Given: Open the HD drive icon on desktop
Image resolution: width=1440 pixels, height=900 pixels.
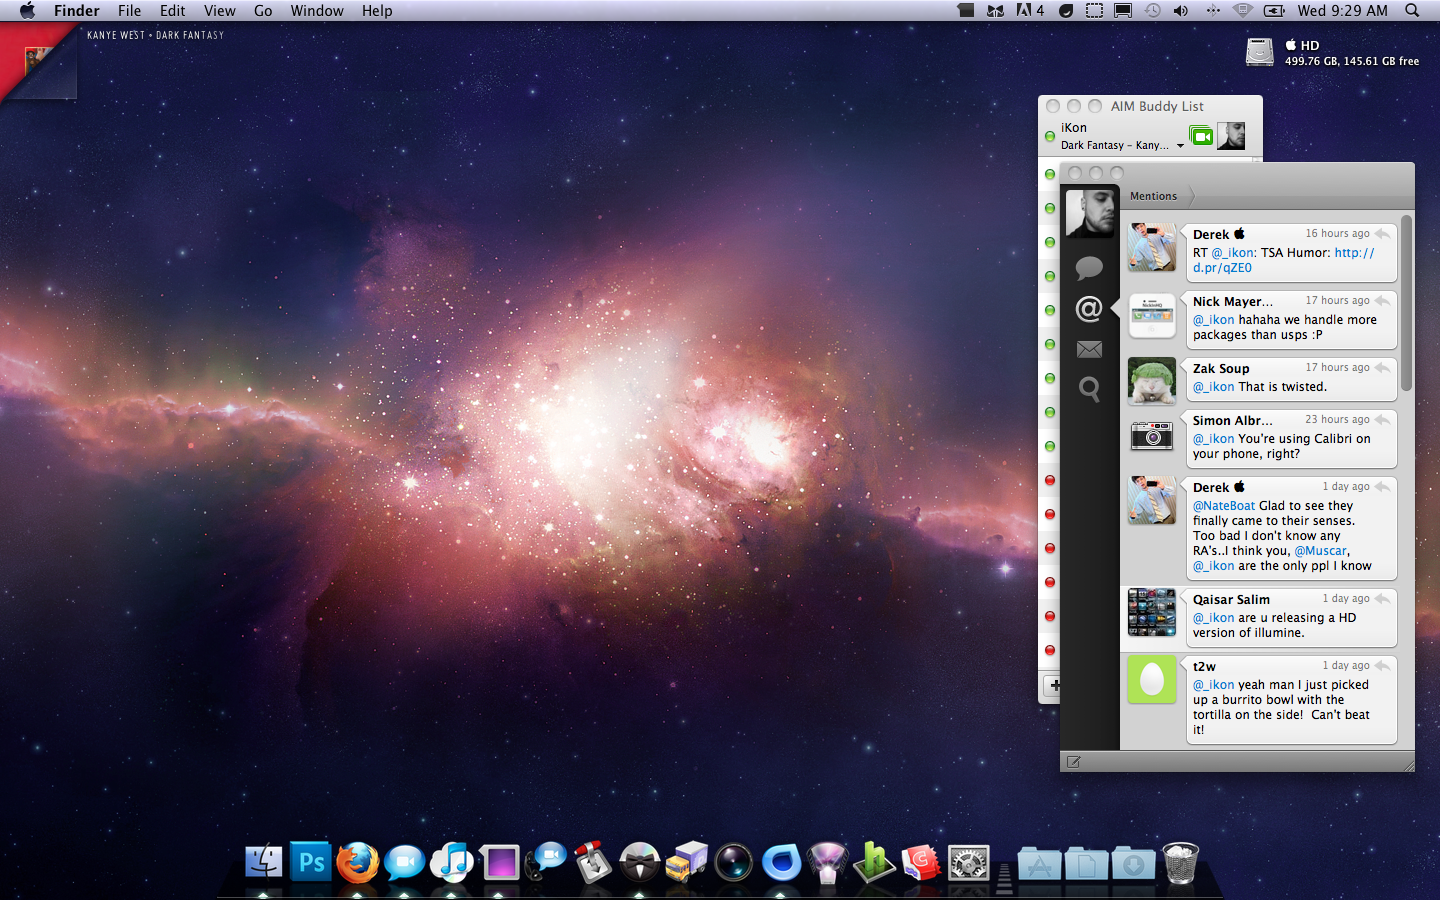Looking at the screenshot, I should click(x=1260, y=52).
